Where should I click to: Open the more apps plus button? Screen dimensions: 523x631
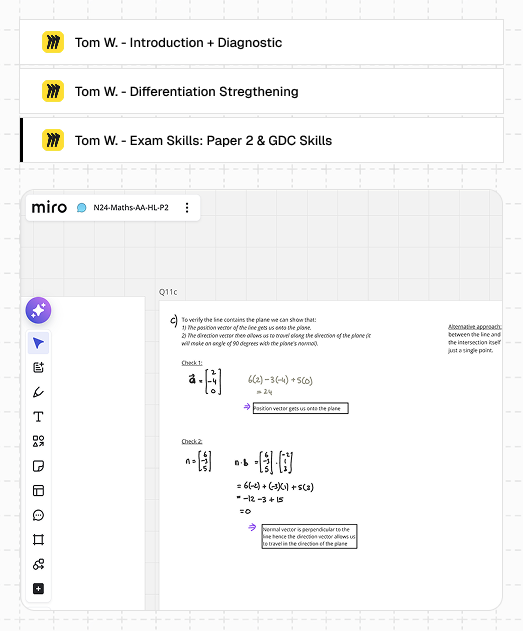(x=38, y=589)
